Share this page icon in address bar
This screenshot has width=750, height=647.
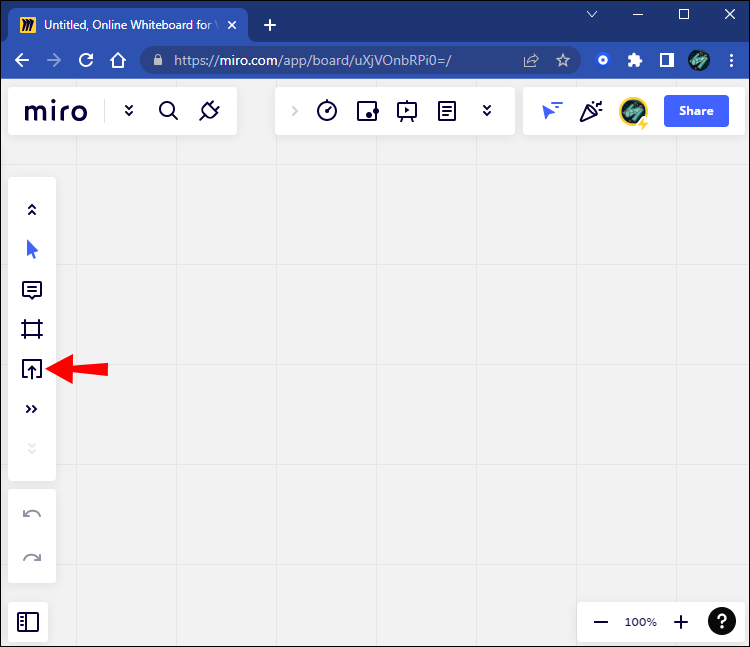(531, 60)
